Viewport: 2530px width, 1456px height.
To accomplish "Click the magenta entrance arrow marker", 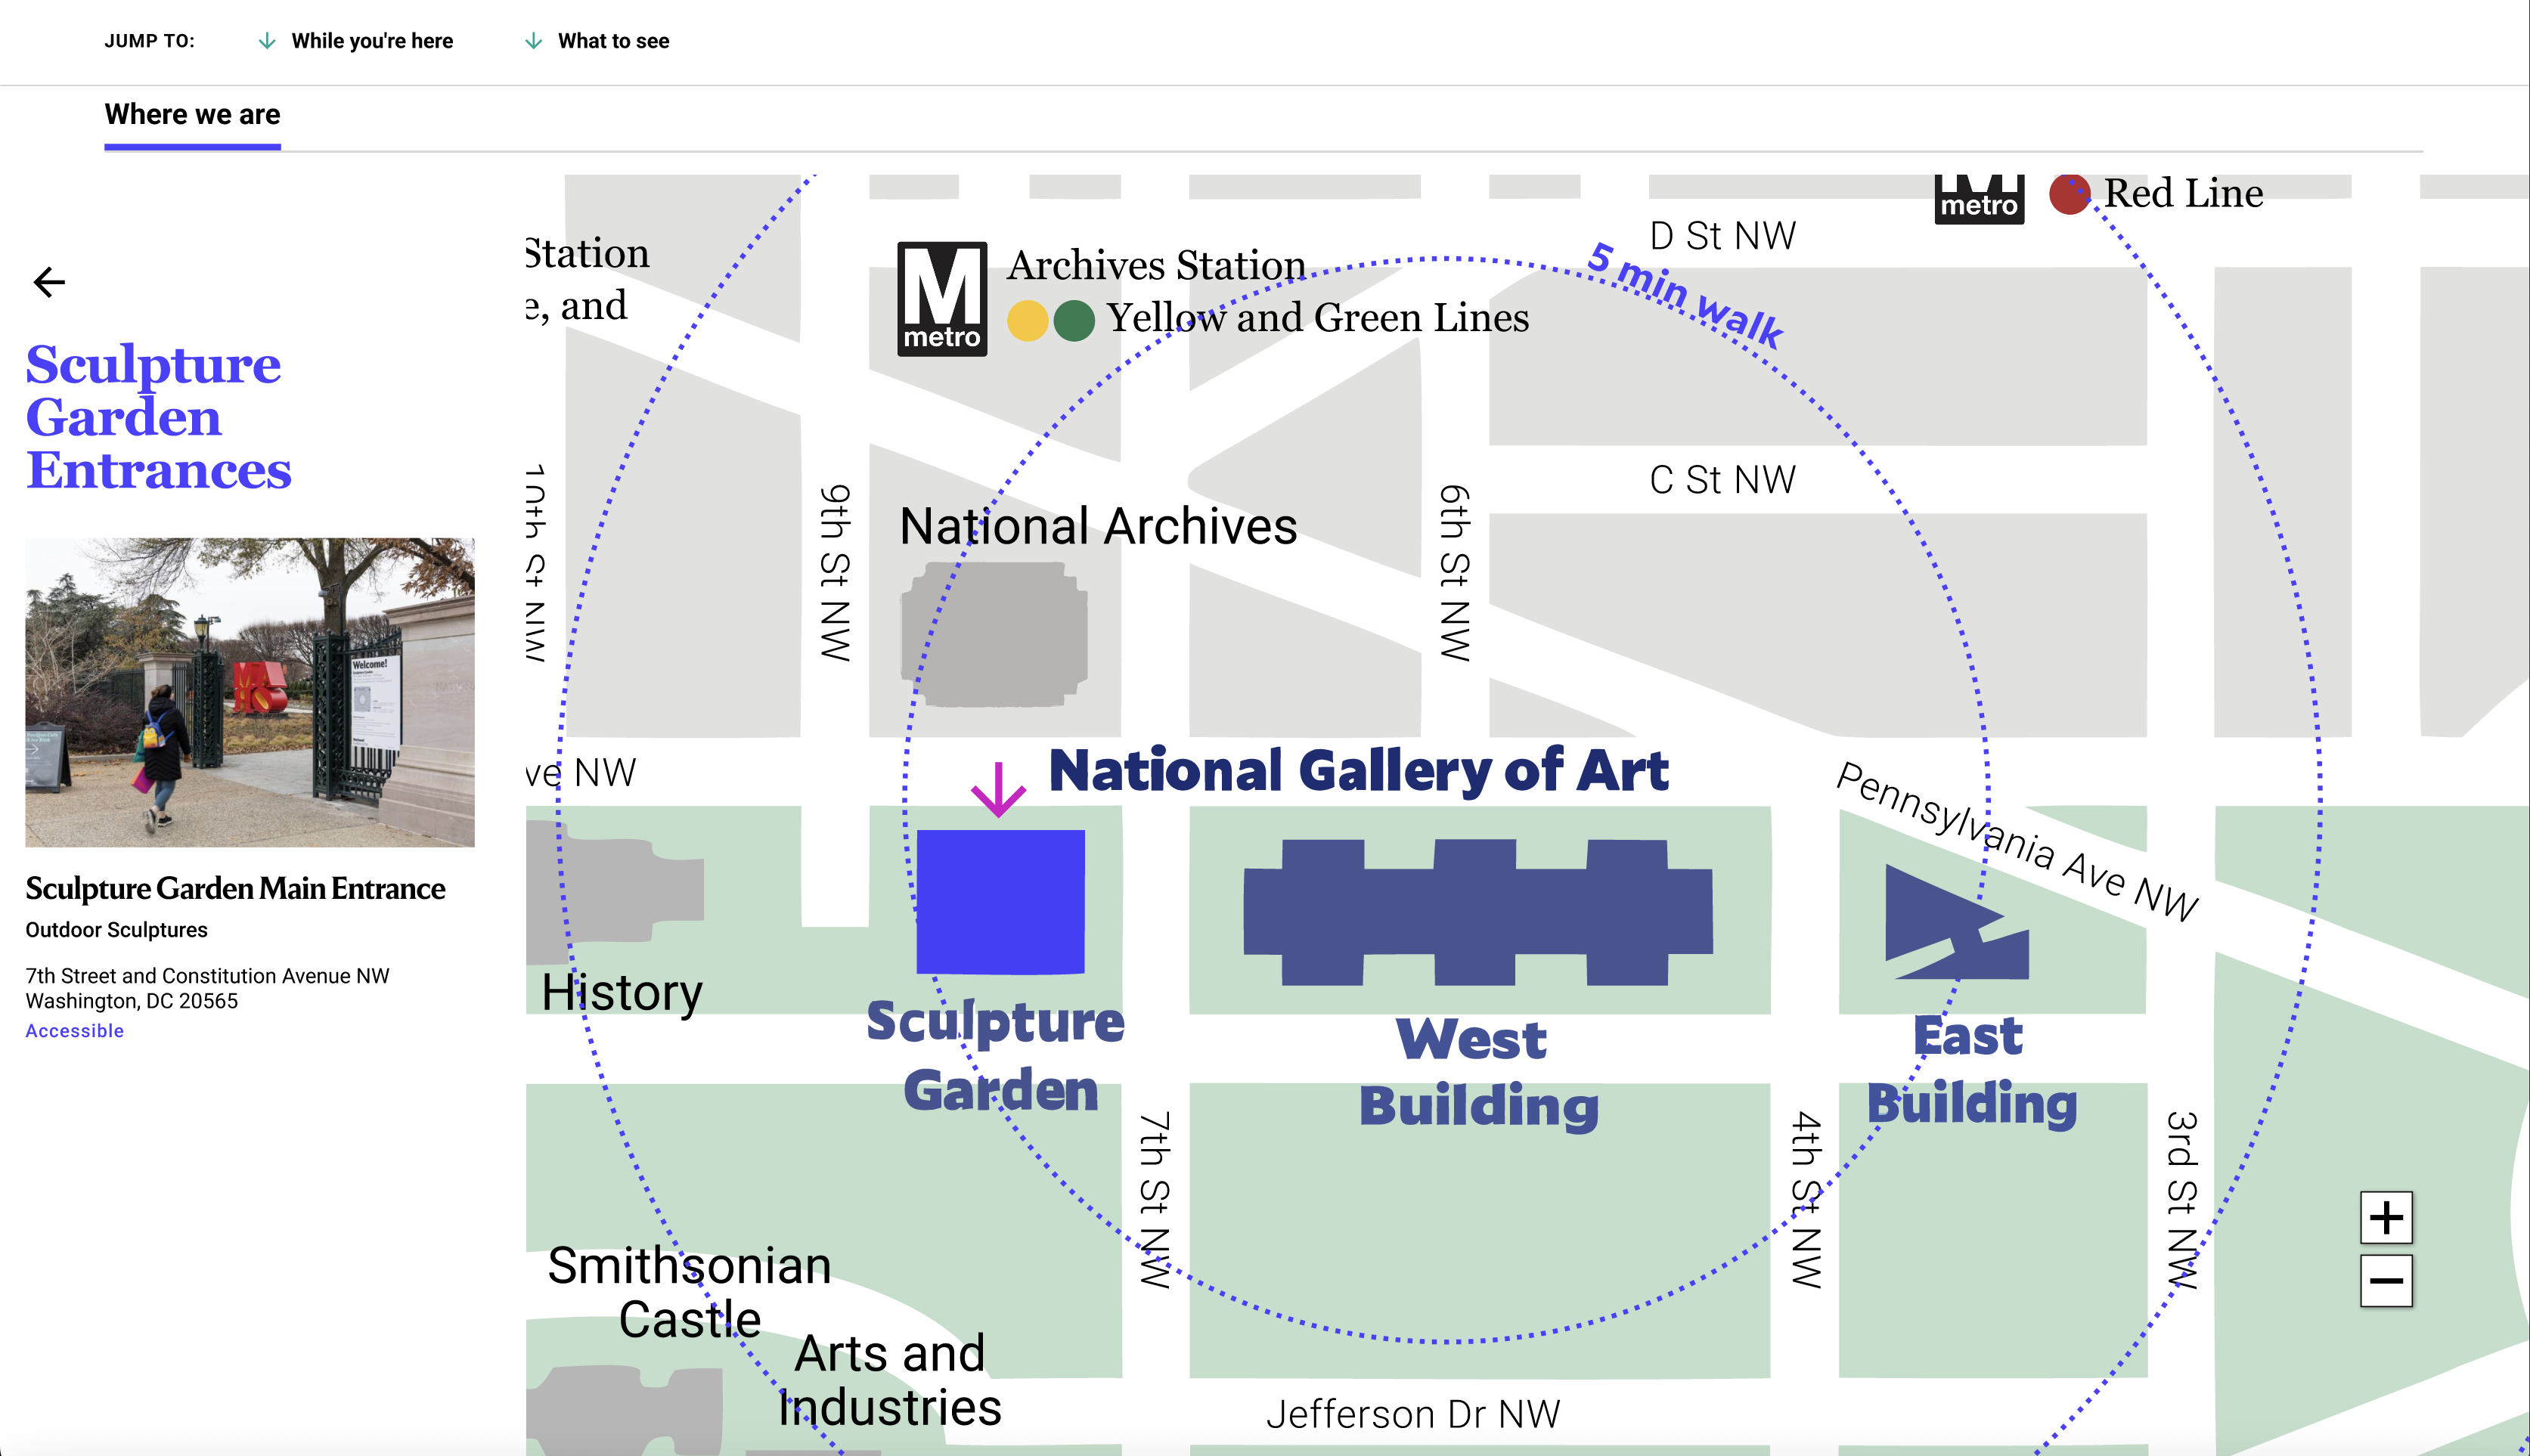I will (x=998, y=789).
